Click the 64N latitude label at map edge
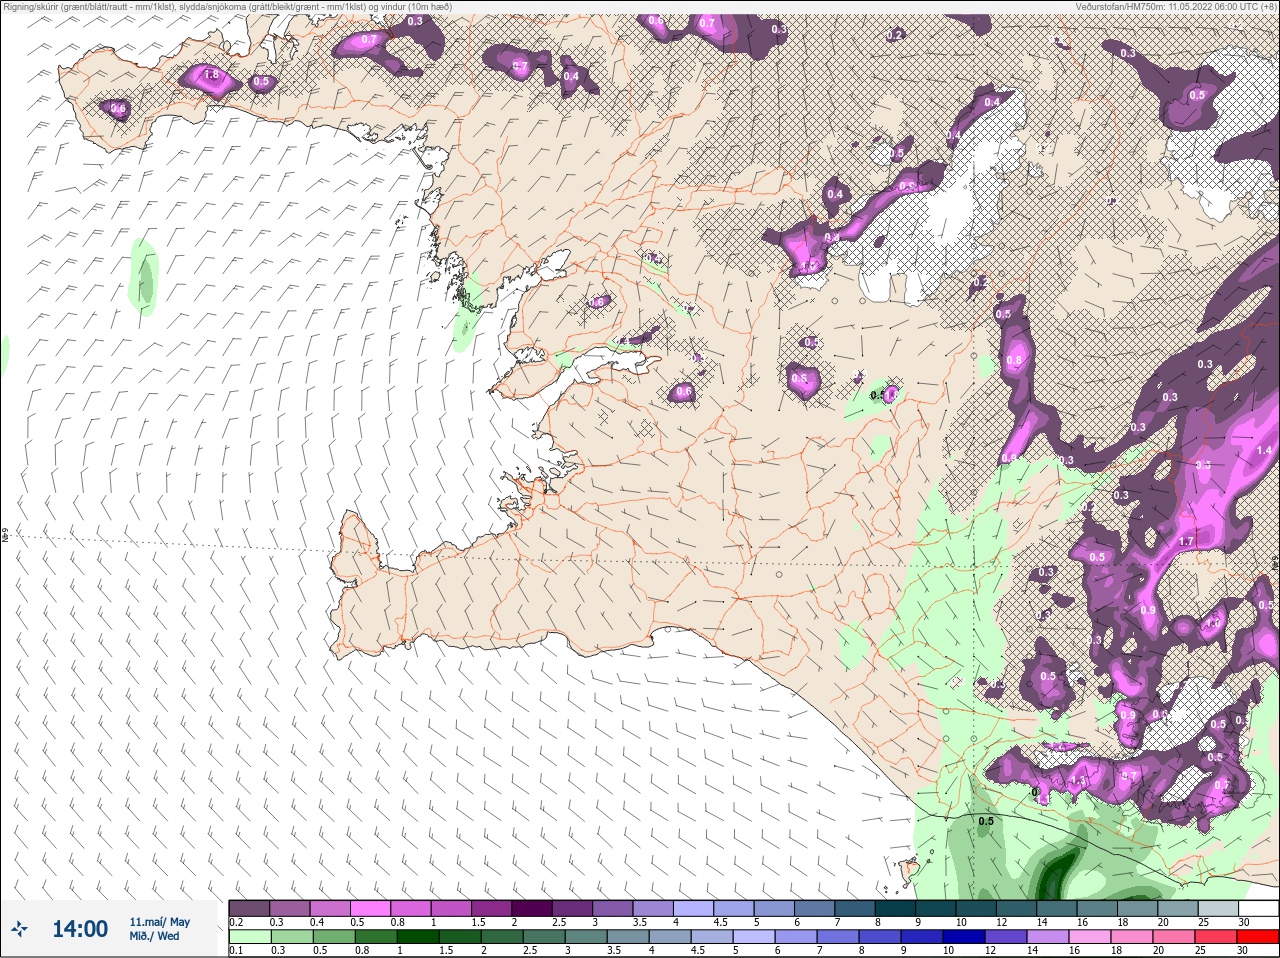Viewport: 1280px width, 958px height. pos(5,536)
